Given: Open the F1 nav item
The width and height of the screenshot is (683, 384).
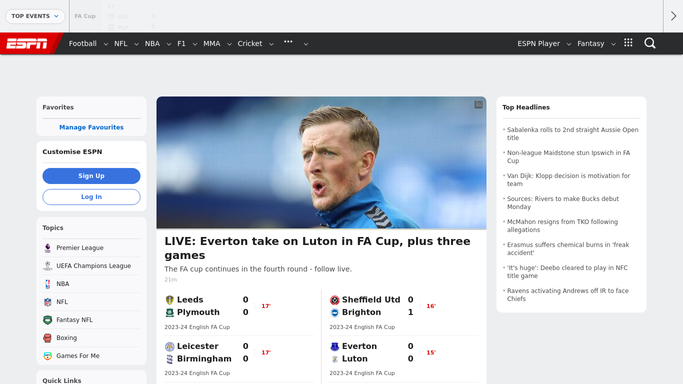Looking at the screenshot, I should point(181,44).
